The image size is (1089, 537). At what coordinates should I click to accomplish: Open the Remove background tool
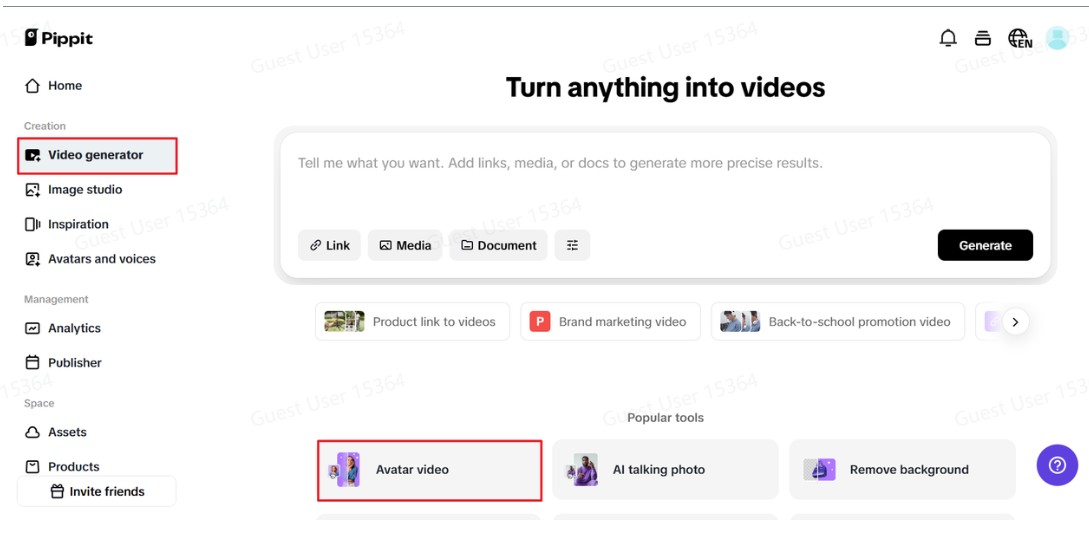click(x=902, y=470)
